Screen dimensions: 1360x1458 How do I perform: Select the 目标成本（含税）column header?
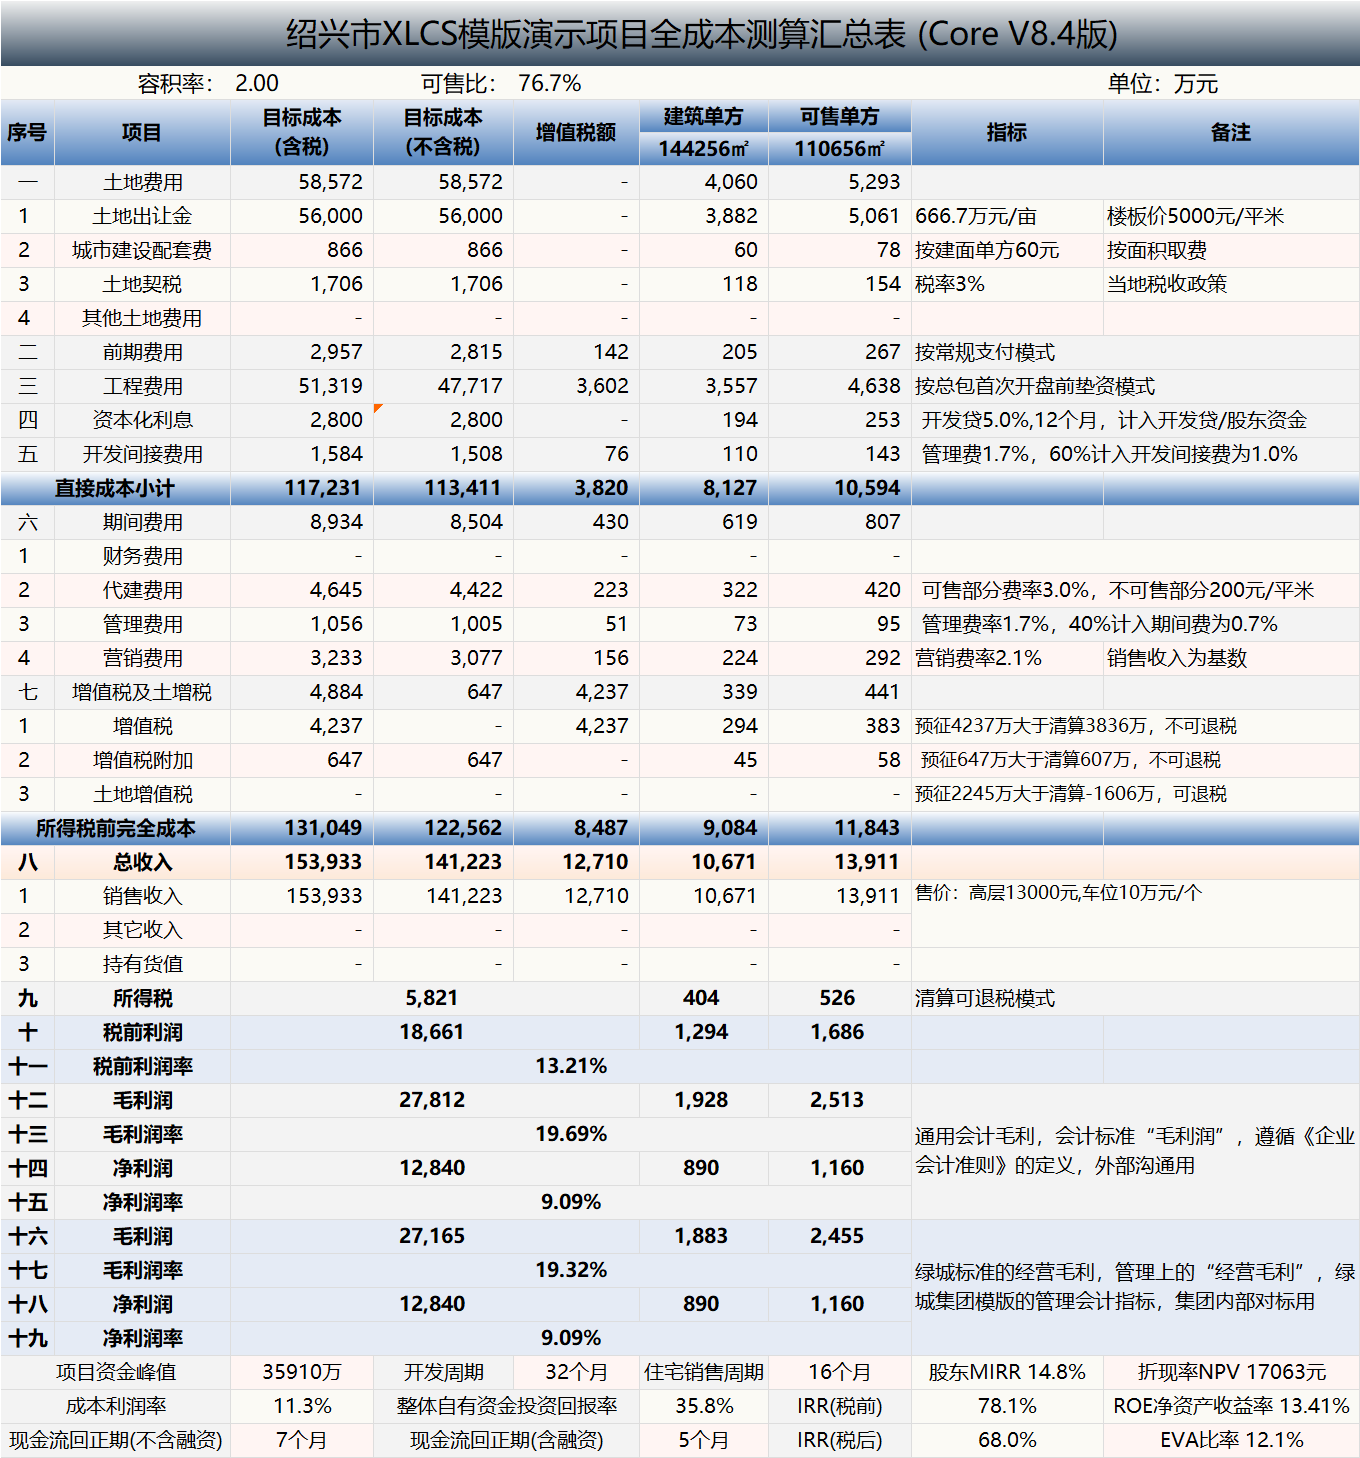[x=301, y=131]
